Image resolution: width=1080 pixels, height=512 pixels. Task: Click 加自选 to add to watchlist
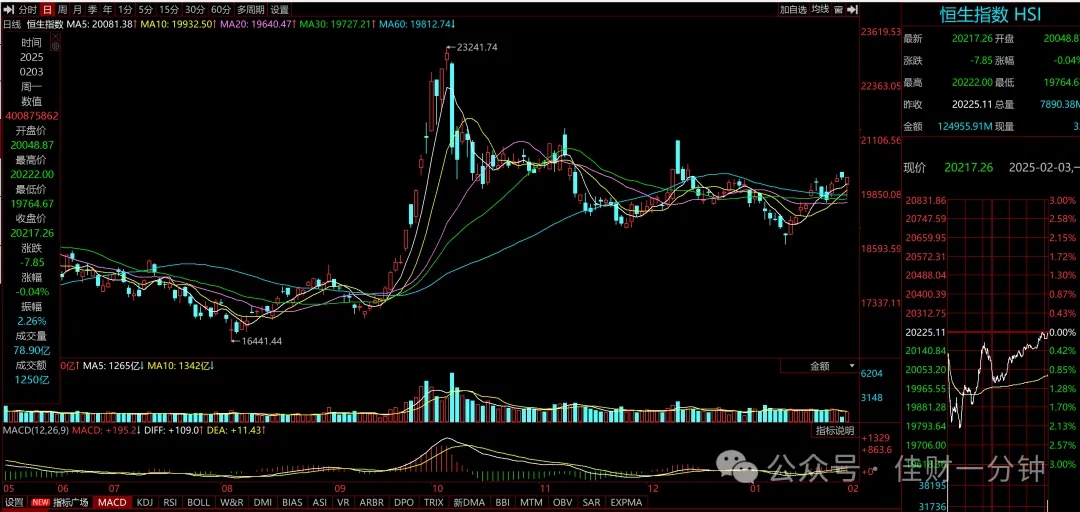pyautogui.click(x=793, y=10)
